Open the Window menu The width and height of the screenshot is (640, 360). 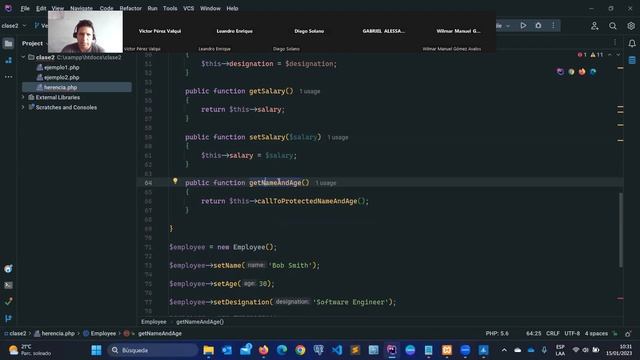click(210, 8)
